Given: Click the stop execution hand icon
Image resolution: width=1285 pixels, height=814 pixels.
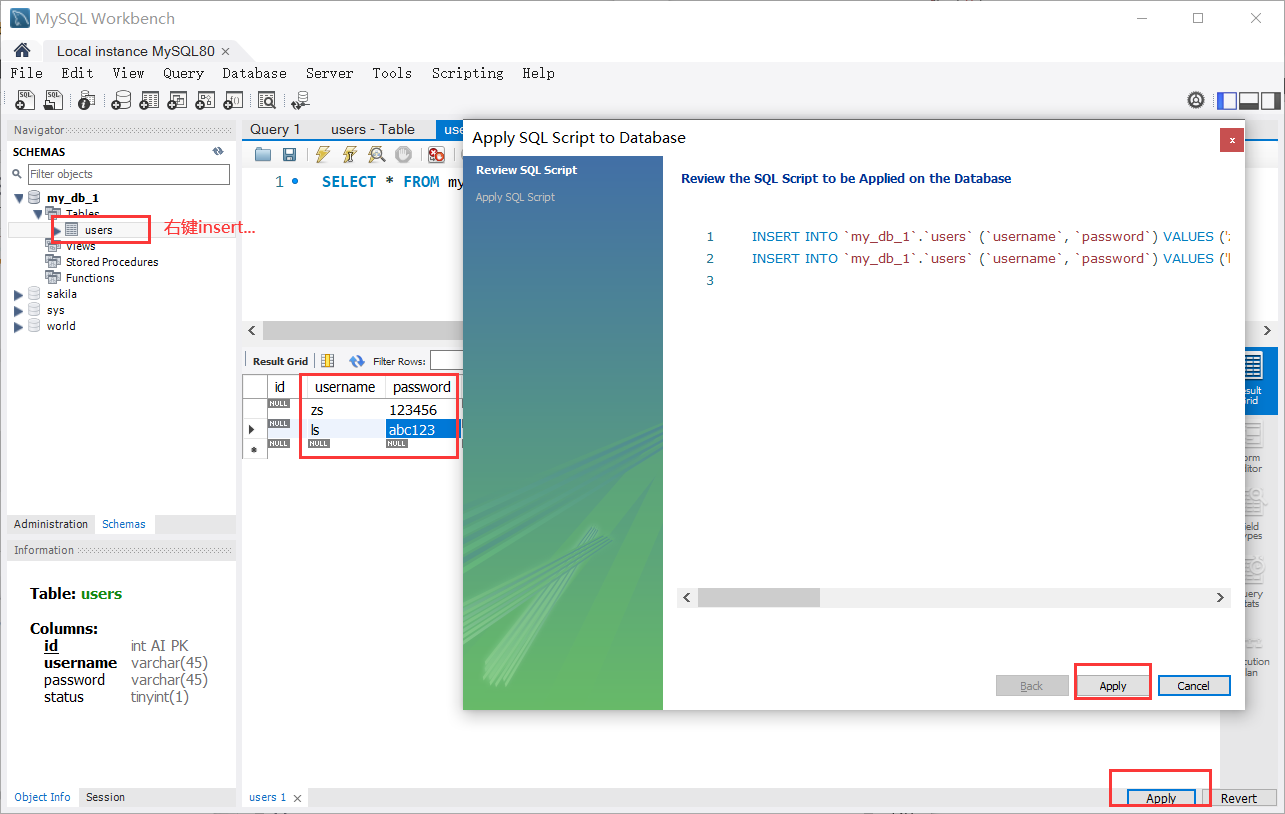Looking at the screenshot, I should [403, 154].
